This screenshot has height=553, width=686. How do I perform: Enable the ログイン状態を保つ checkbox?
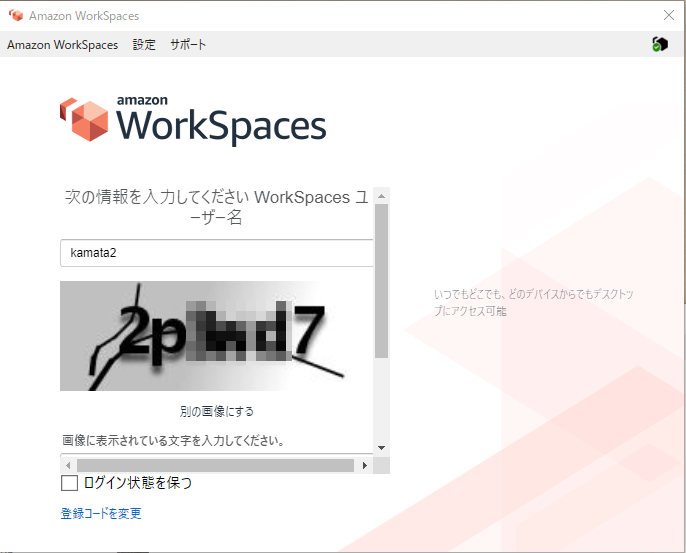69,483
